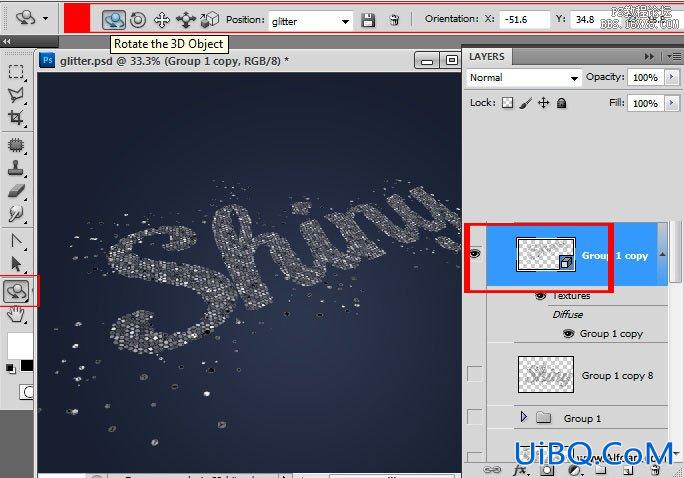Hide the selected Group 1 copy layer
Image resolution: width=684 pixels, height=478 pixels.
(475, 253)
